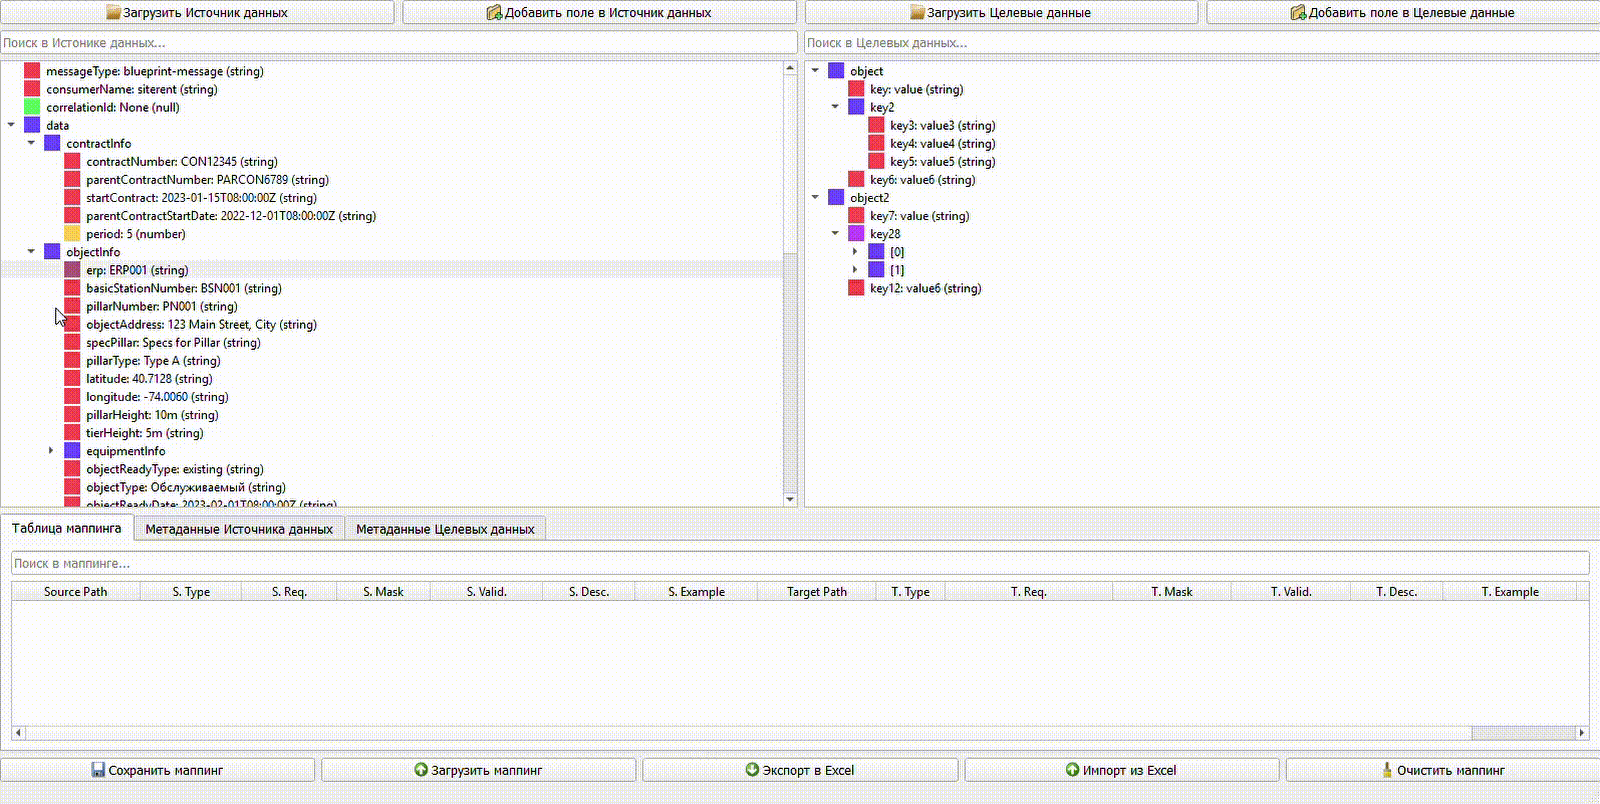Click Добавить поле в Целевые данные
This screenshot has width=1600, height=804.
pos(1403,12)
